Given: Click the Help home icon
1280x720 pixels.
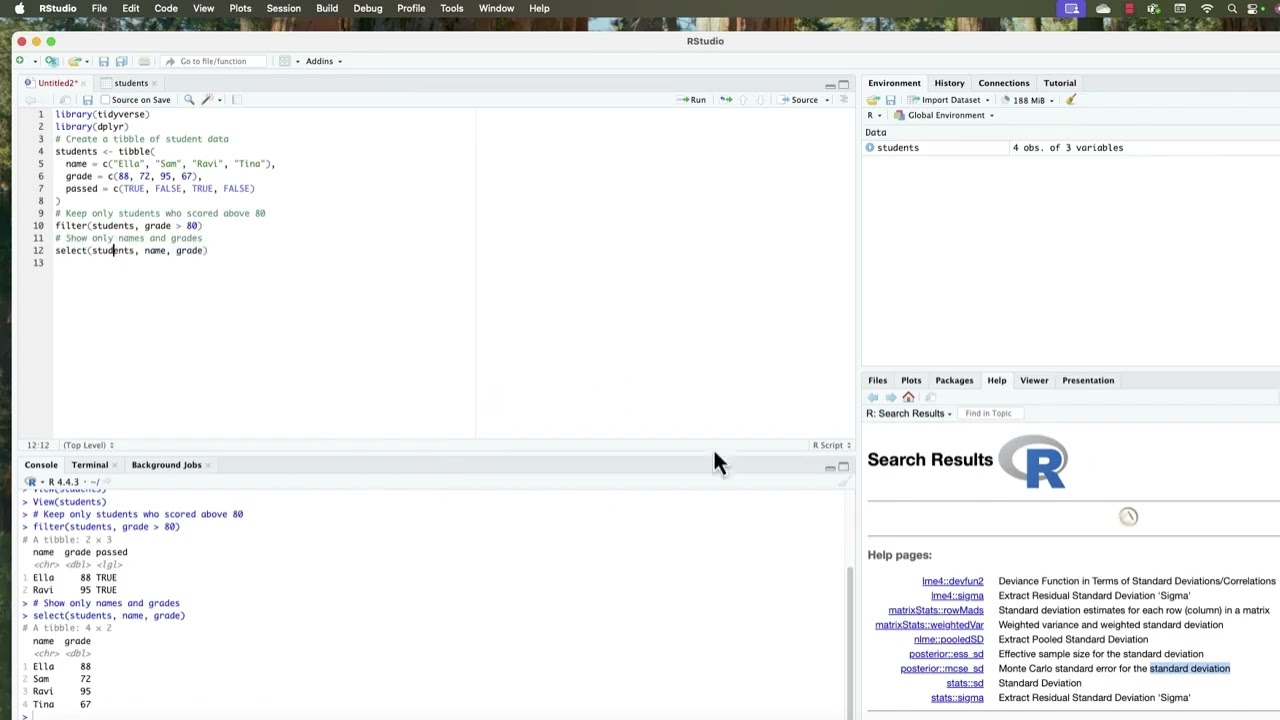Looking at the screenshot, I should 908,397.
